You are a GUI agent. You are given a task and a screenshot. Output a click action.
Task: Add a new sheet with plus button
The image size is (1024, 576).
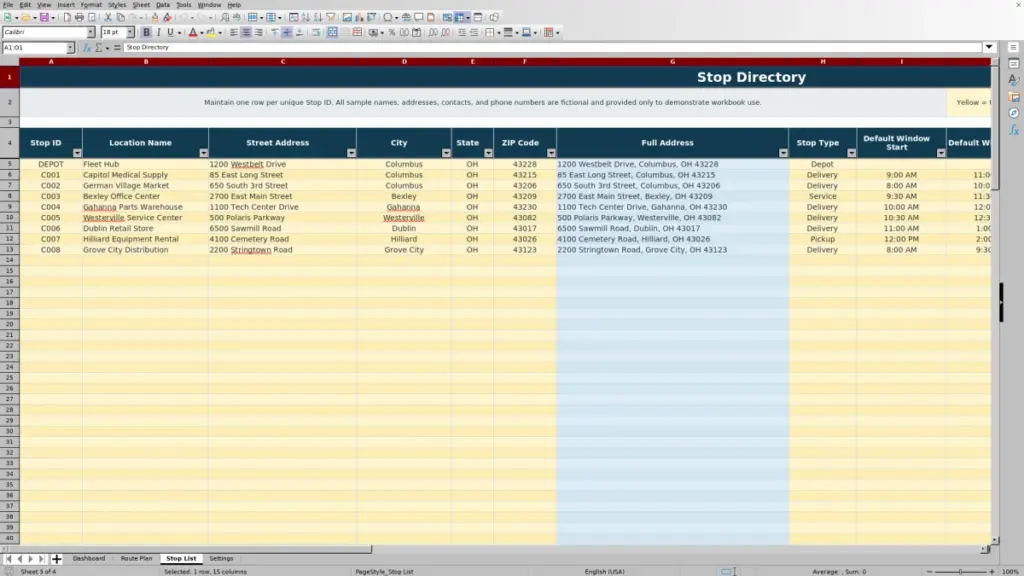point(56,558)
